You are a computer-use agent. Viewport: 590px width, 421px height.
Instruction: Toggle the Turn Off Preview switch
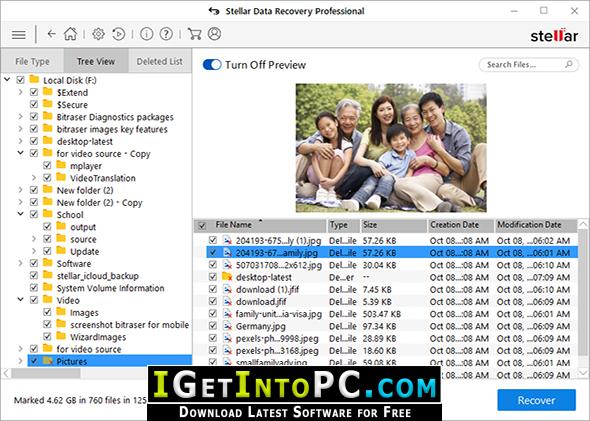(212, 65)
